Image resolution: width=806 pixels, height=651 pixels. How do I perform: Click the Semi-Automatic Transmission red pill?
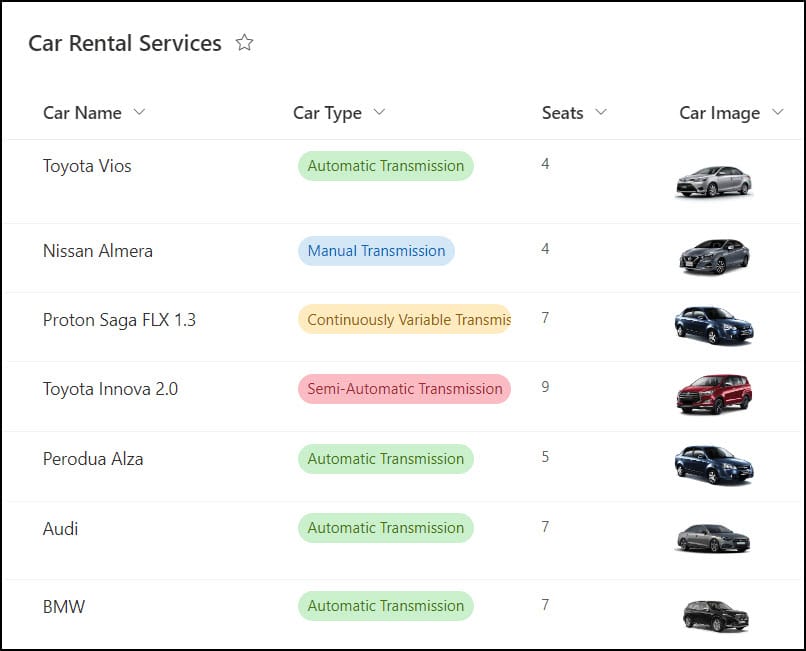pyautogui.click(x=405, y=389)
